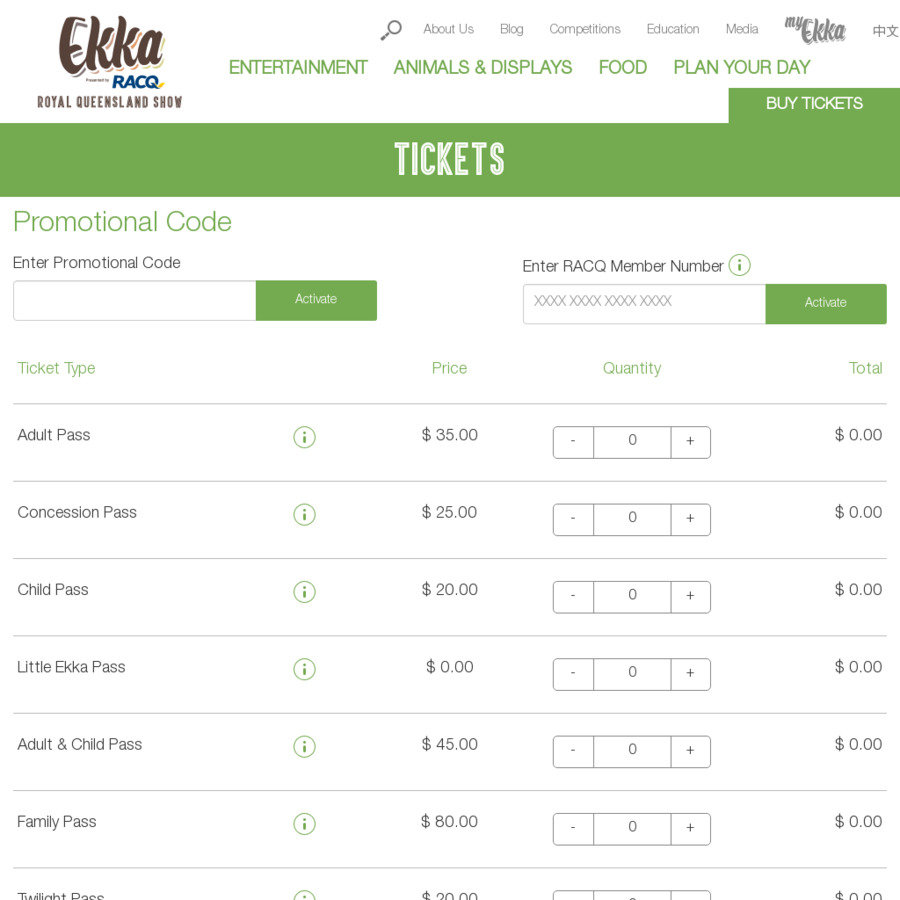Image resolution: width=900 pixels, height=900 pixels.
Task: Show info icon for Concession Pass
Action: (304, 514)
